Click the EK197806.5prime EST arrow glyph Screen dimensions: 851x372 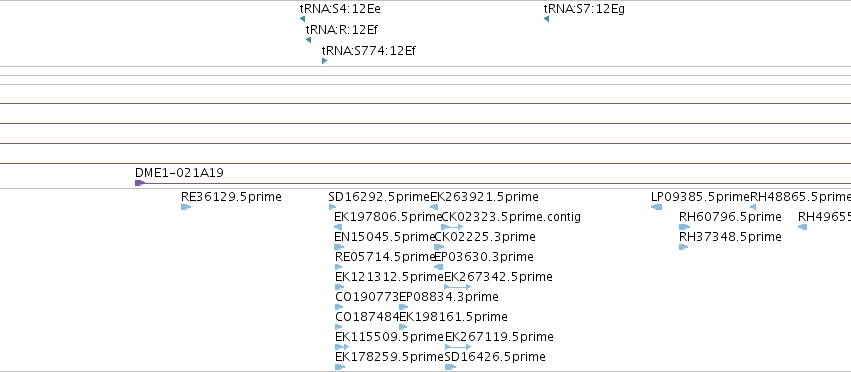coord(338,227)
